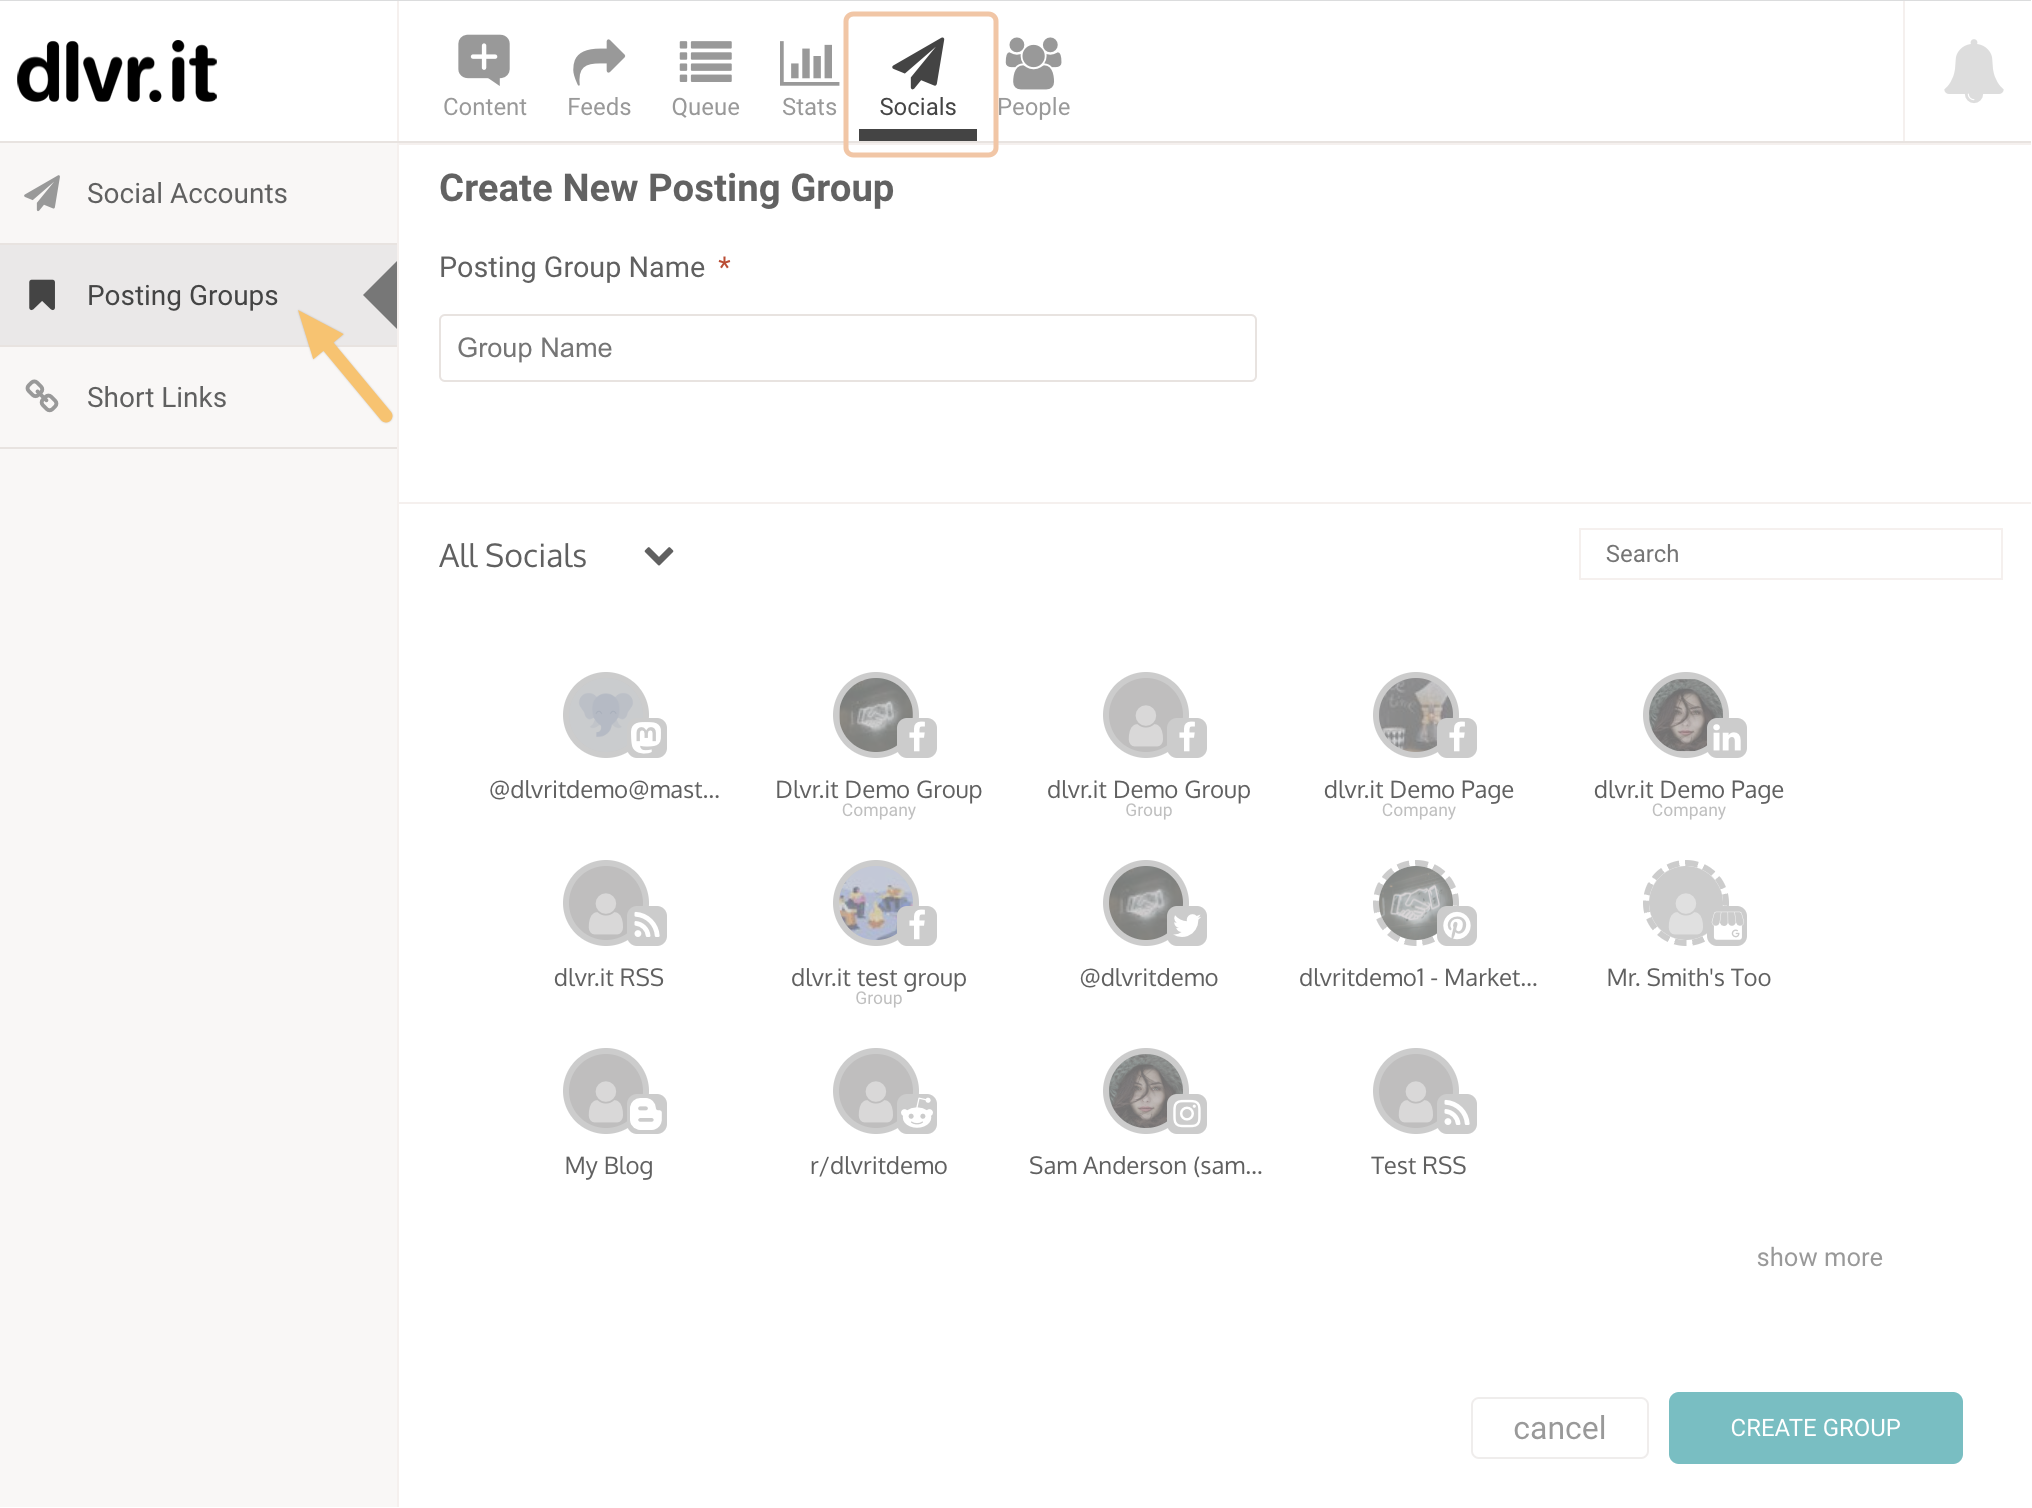Screen dimensions: 2032x1508
Task: Click the Search socials field
Action: click(1790, 554)
